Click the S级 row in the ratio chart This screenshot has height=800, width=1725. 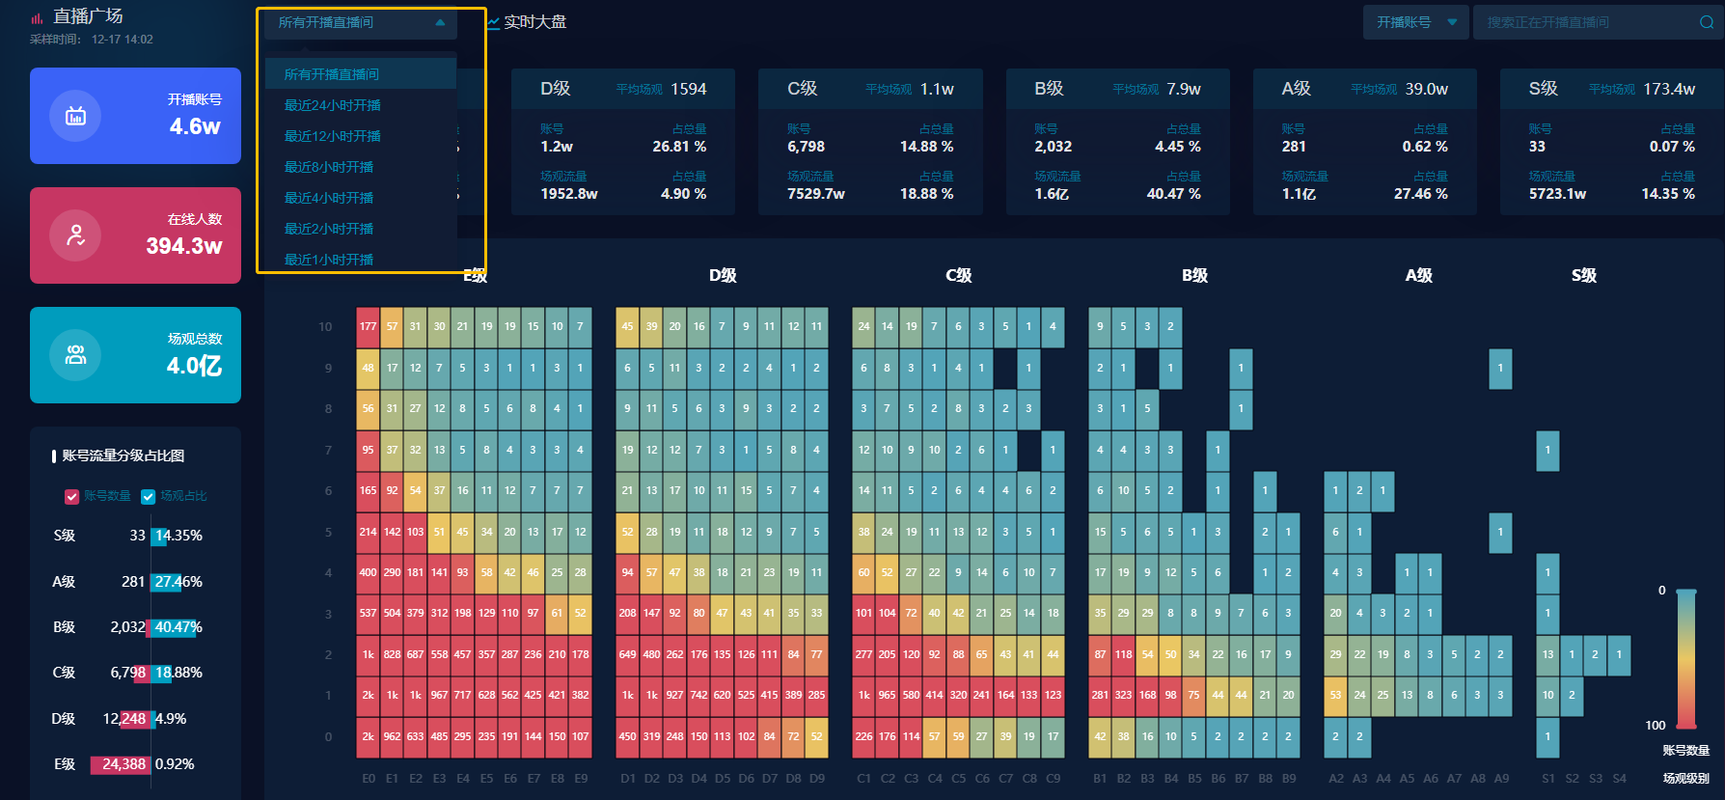tap(130, 536)
